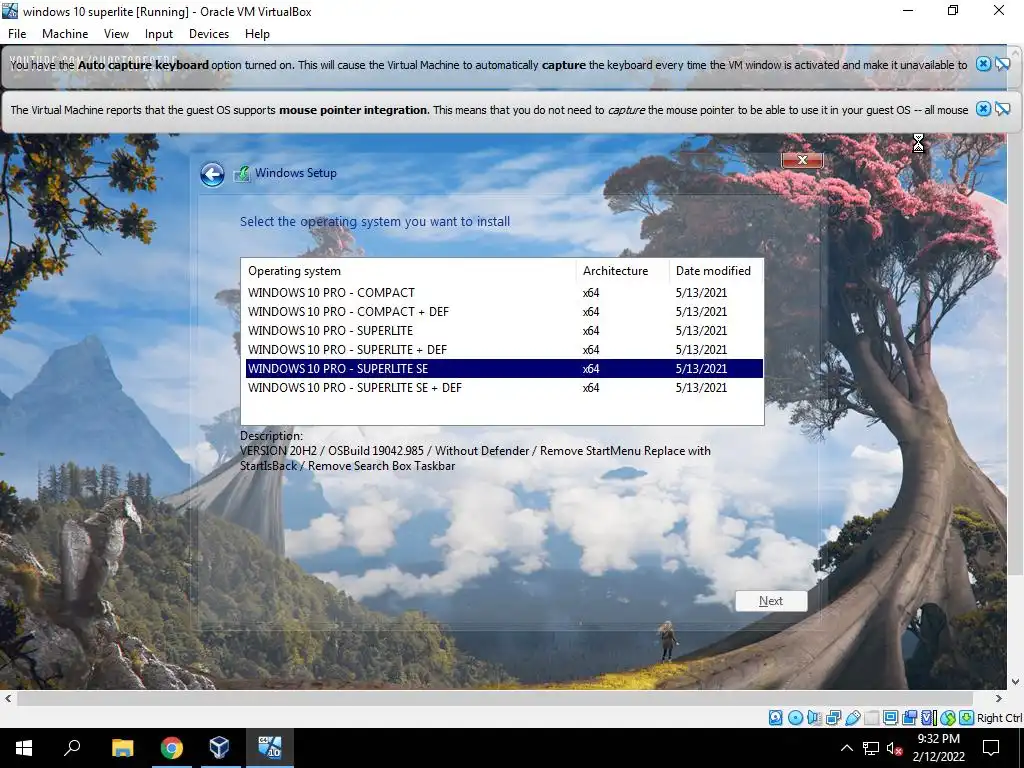Image resolution: width=1024 pixels, height=768 pixels.
Task: Click the mouse integration status icon
Action: [948, 718]
